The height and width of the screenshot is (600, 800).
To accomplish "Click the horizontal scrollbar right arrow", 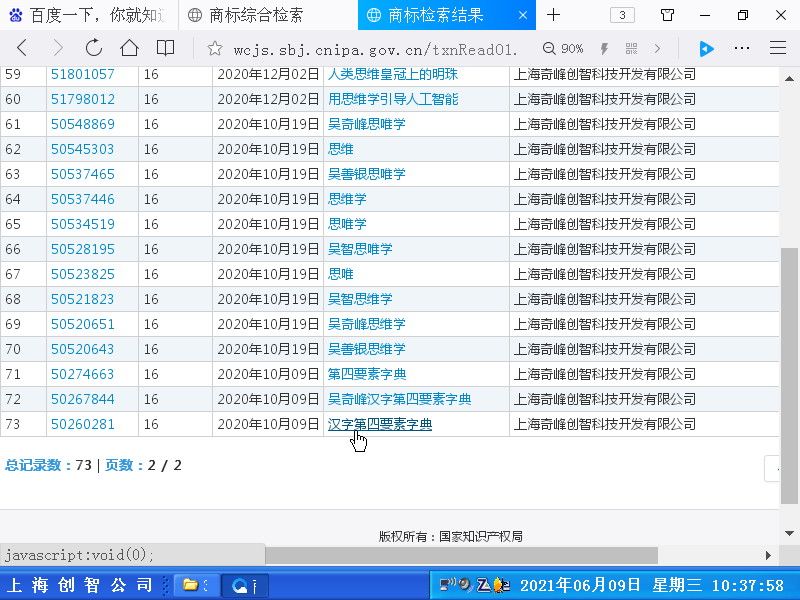I will (x=769, y=555).
